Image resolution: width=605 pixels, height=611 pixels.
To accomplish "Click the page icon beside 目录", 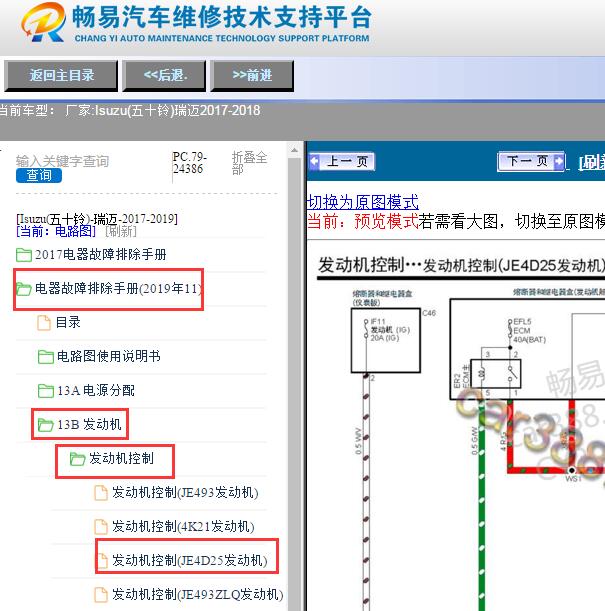I will (x=44, y=323).
